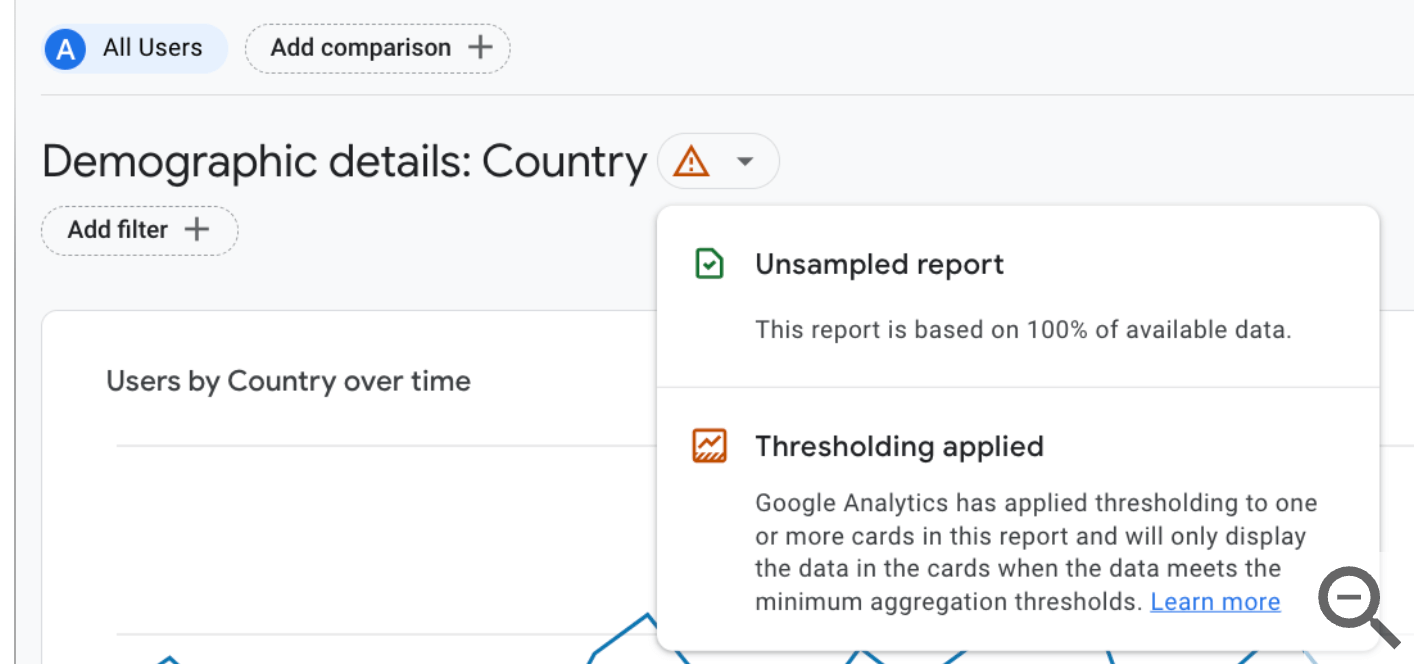1414x664 pixels.
Task: Click the 'Users by Country over time' heading
Action: tap(288, 381)
